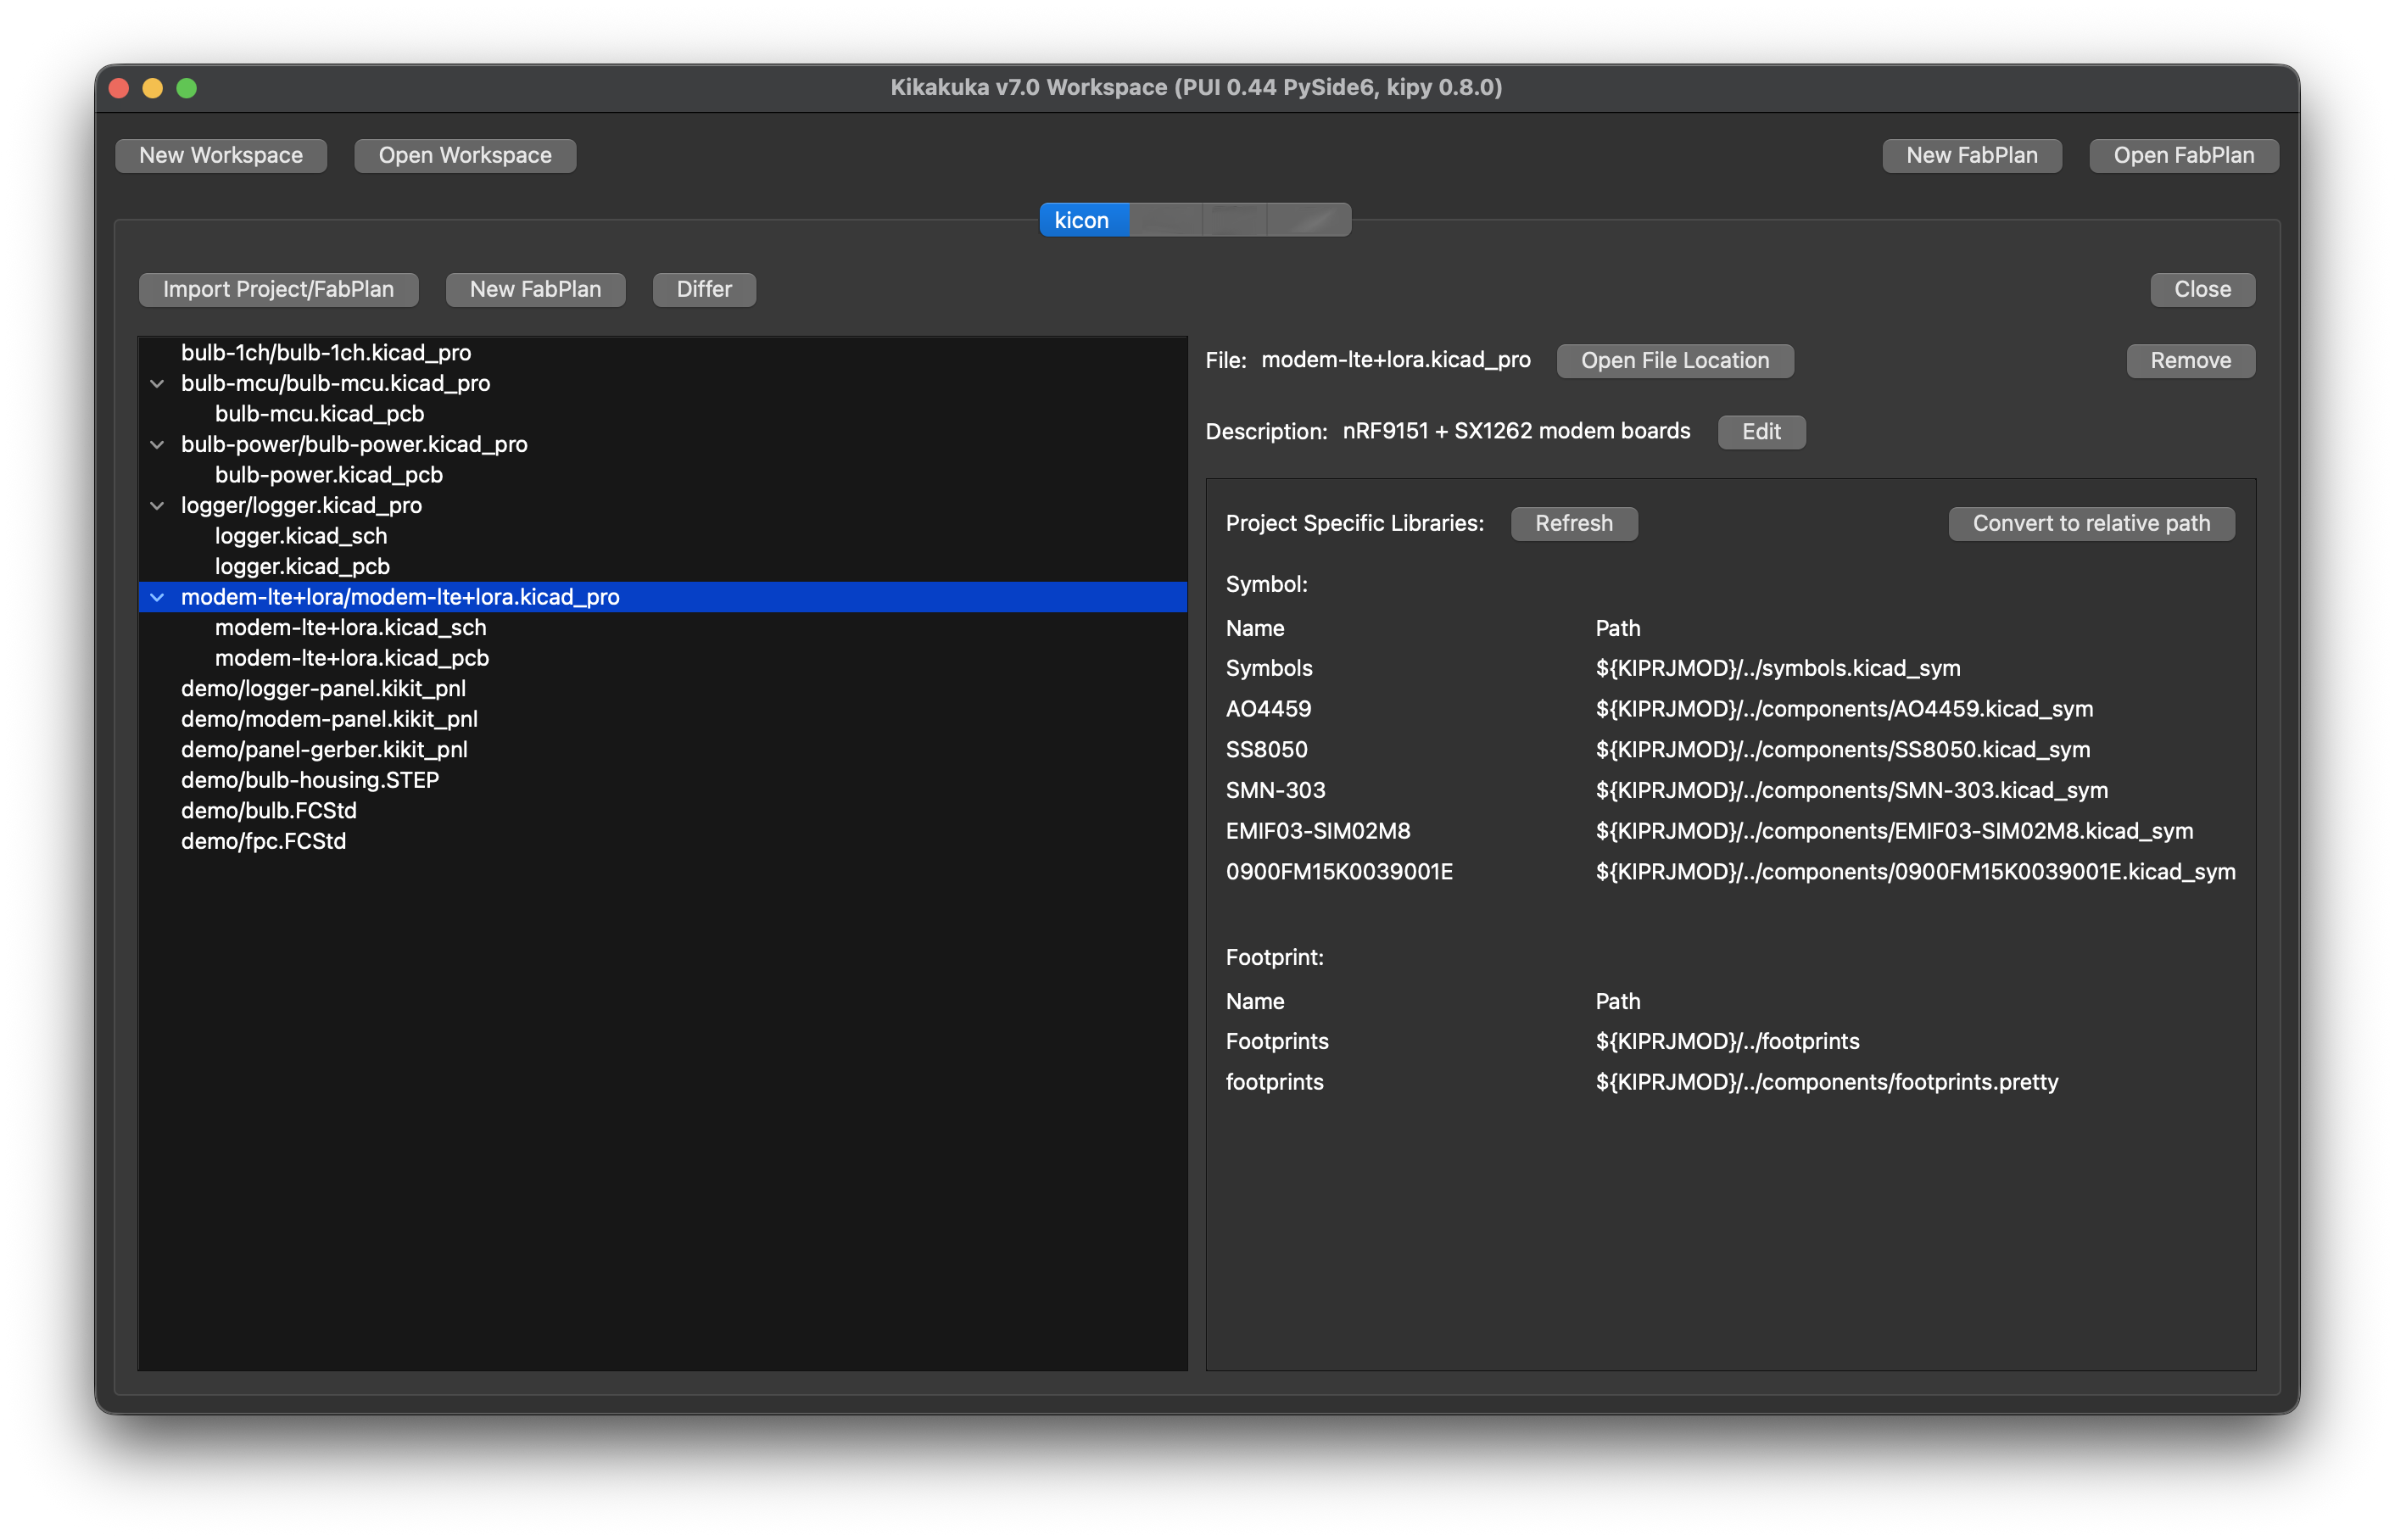Click the Close button for the workspace
Viewport: 2395px width, 1540px height.
(2202, 289)
